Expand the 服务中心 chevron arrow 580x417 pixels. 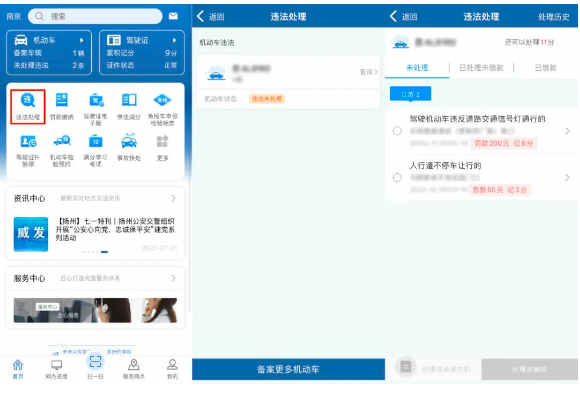pyautogui.click(x=173, y=278)
